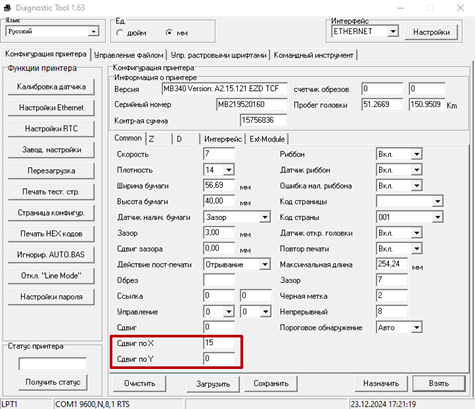Click the Максимальная длина field
This screenshot has height=409, width=475.
[x=392, y=264]
